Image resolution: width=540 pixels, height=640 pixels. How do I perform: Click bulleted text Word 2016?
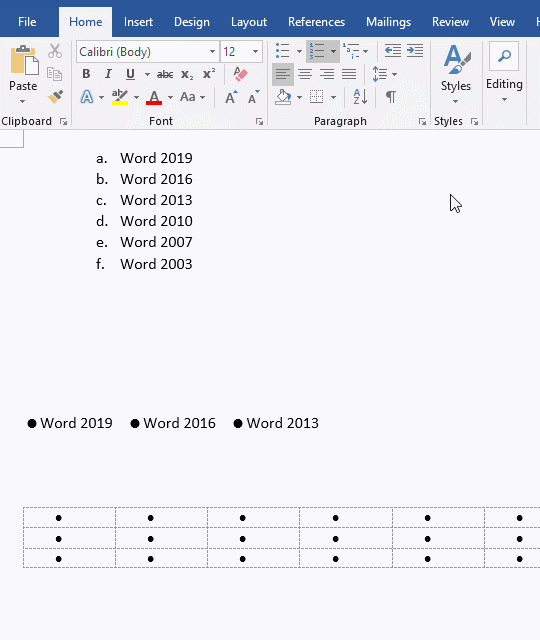point(180,423)
